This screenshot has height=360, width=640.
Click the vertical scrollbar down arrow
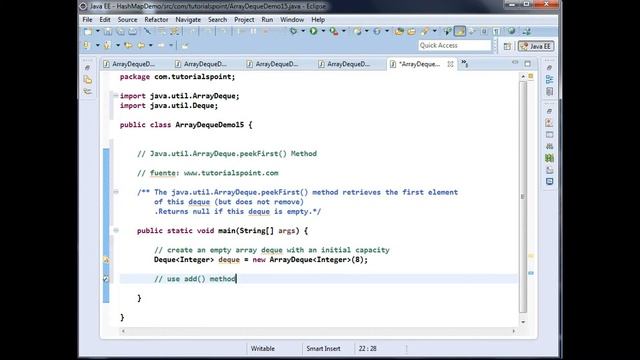coord(523,322)
